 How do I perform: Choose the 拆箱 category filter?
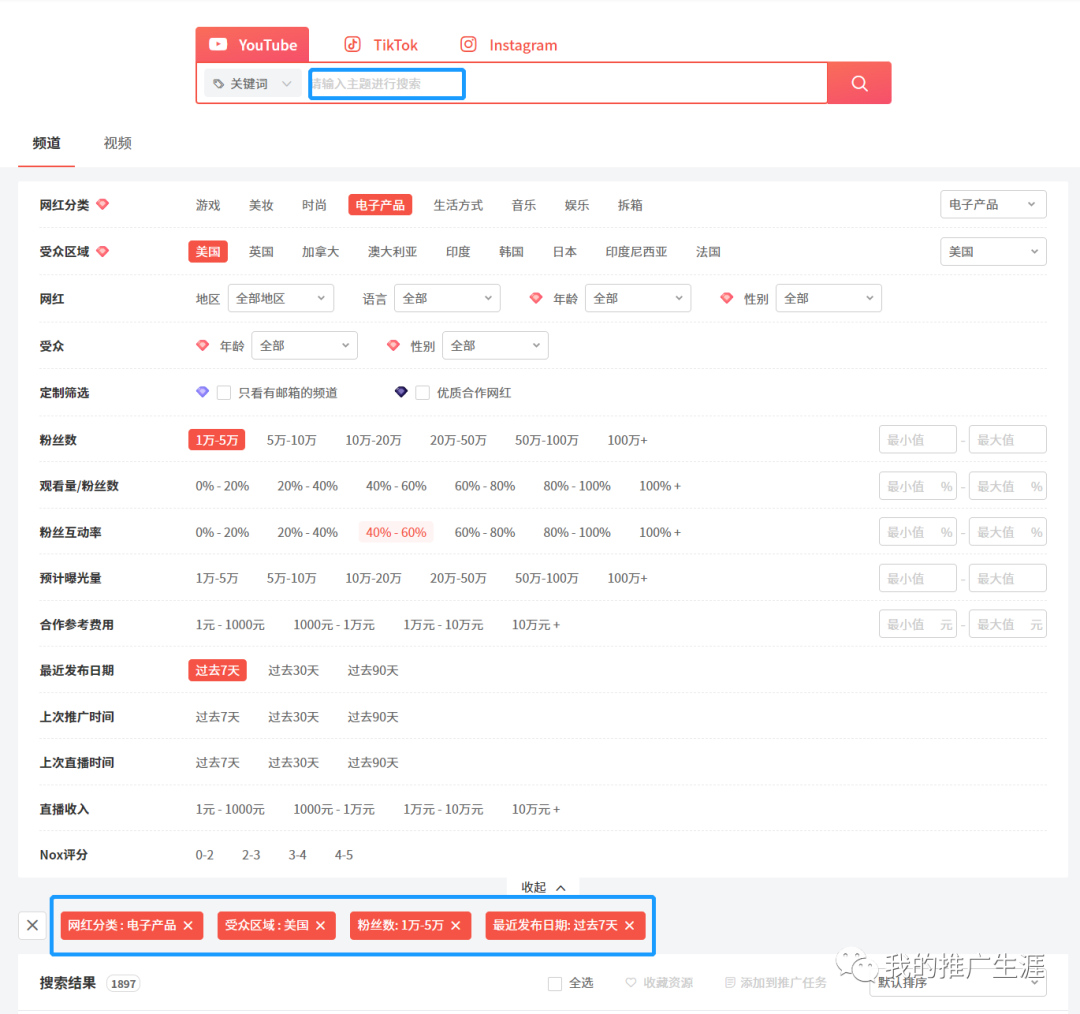click(630, 205)
